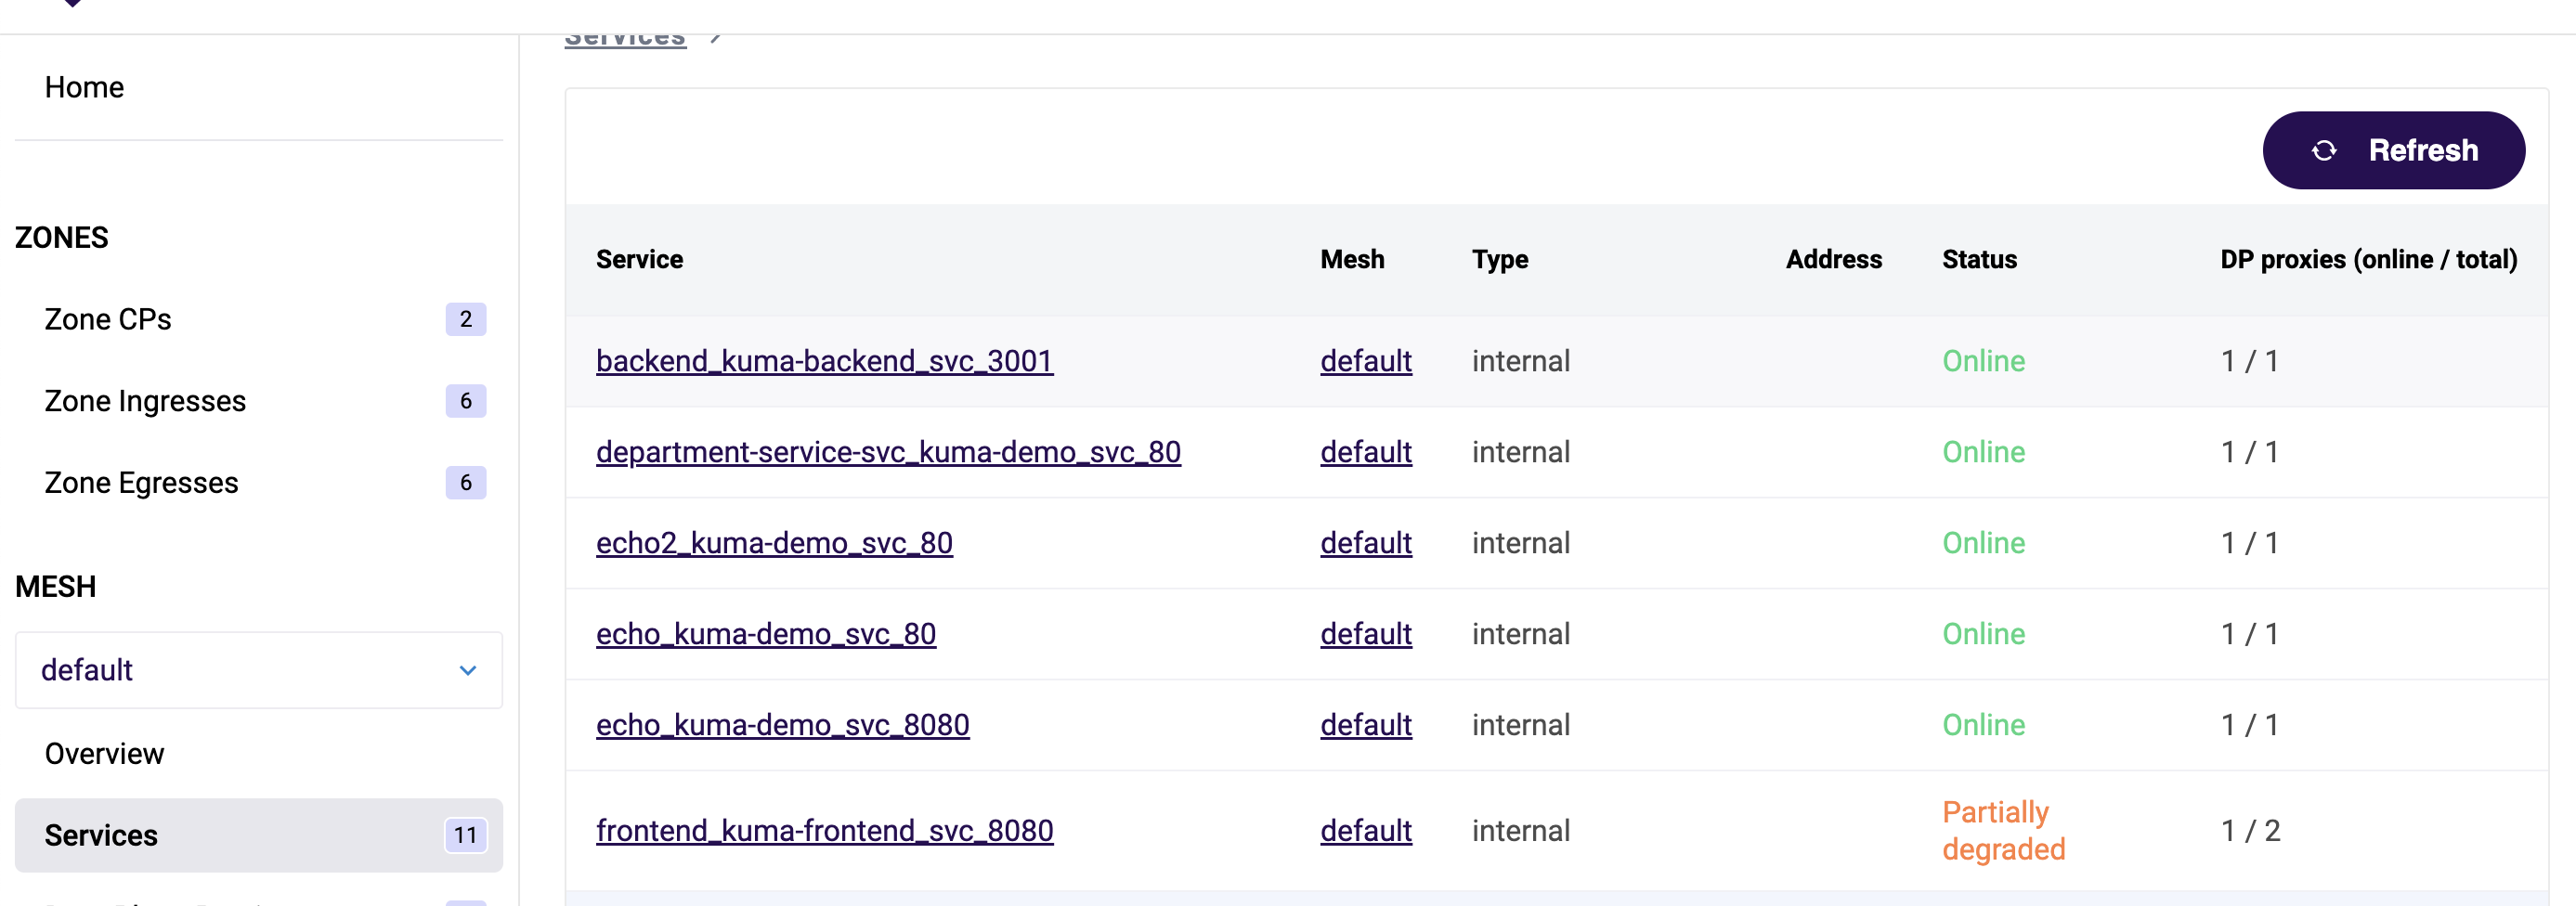Go to Home in the sidebar
Viewport: 2576px width, 906px height.
[x=84, y=87]
